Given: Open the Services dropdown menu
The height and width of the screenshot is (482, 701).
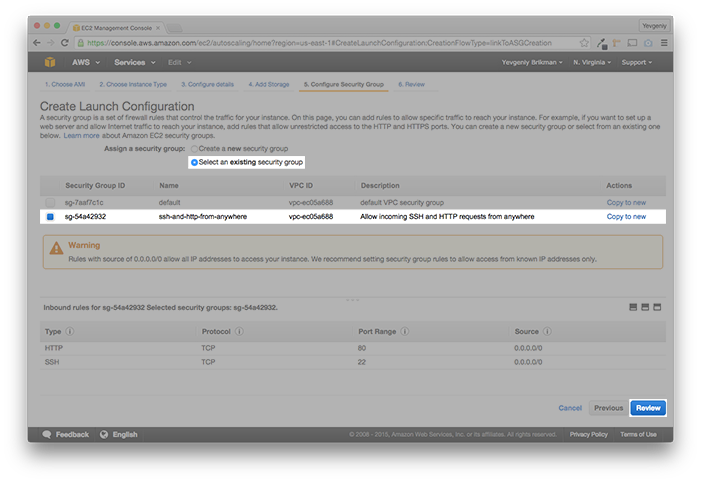Looking at the screenshot, I should (x=135, y=62).
